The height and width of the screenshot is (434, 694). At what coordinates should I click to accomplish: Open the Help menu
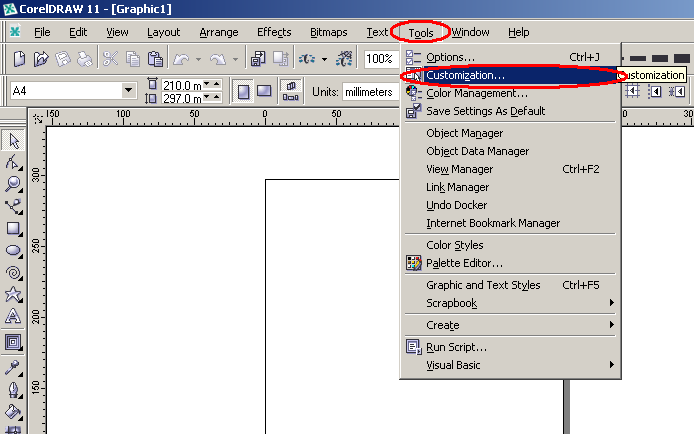[x=518, y=32]
